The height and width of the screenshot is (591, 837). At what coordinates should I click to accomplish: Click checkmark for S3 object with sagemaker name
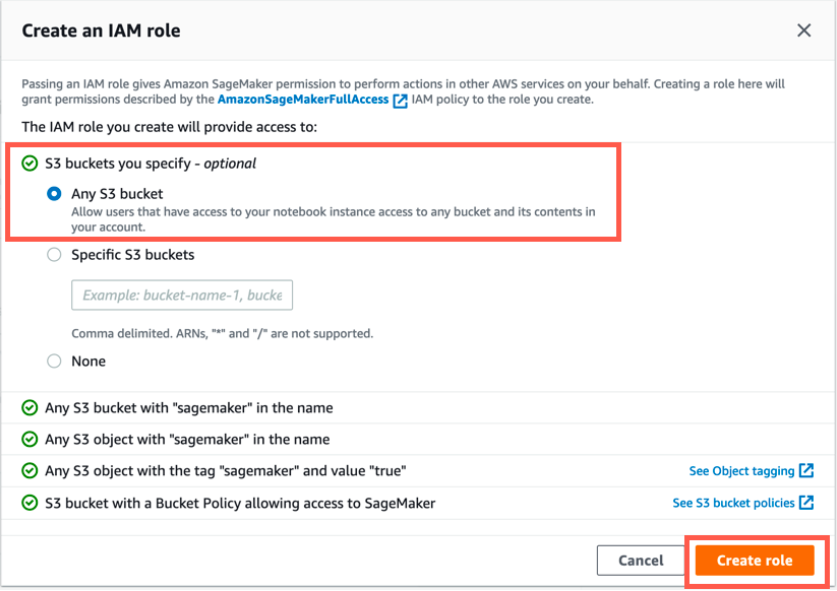(30, 439)
